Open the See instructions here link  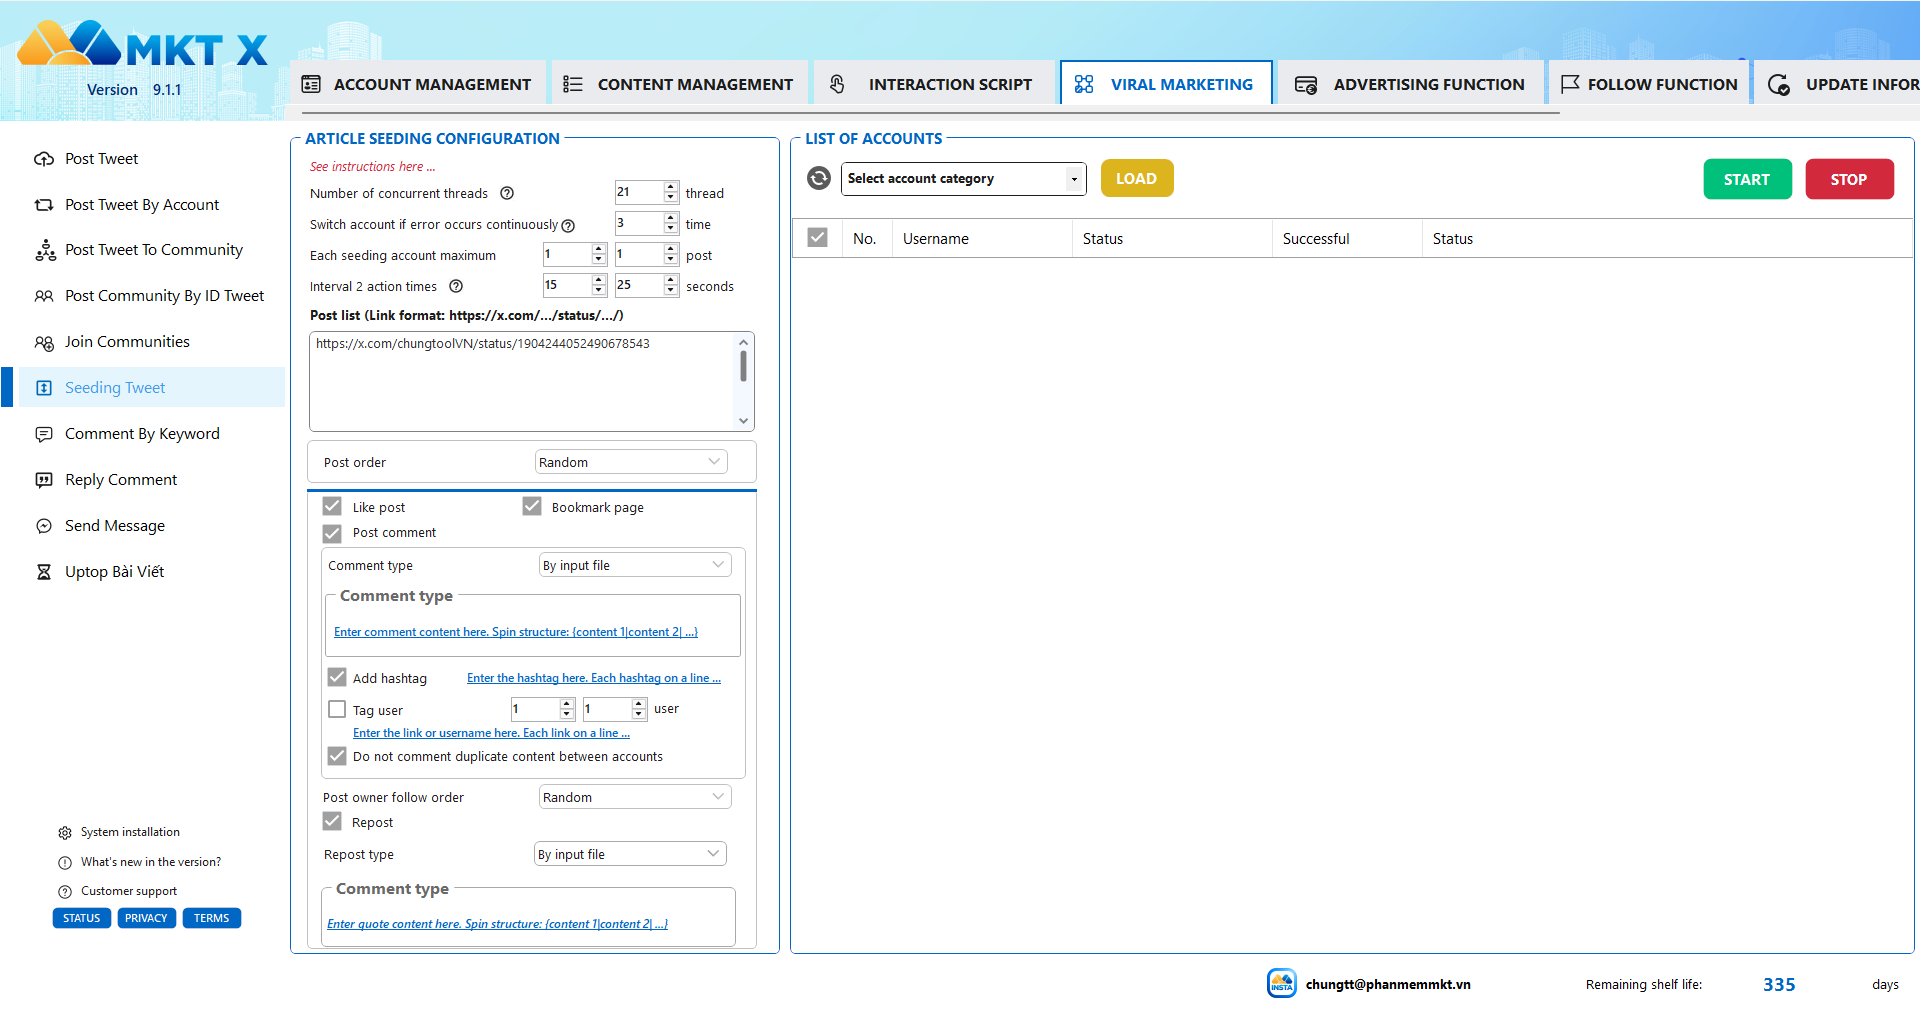372,167
